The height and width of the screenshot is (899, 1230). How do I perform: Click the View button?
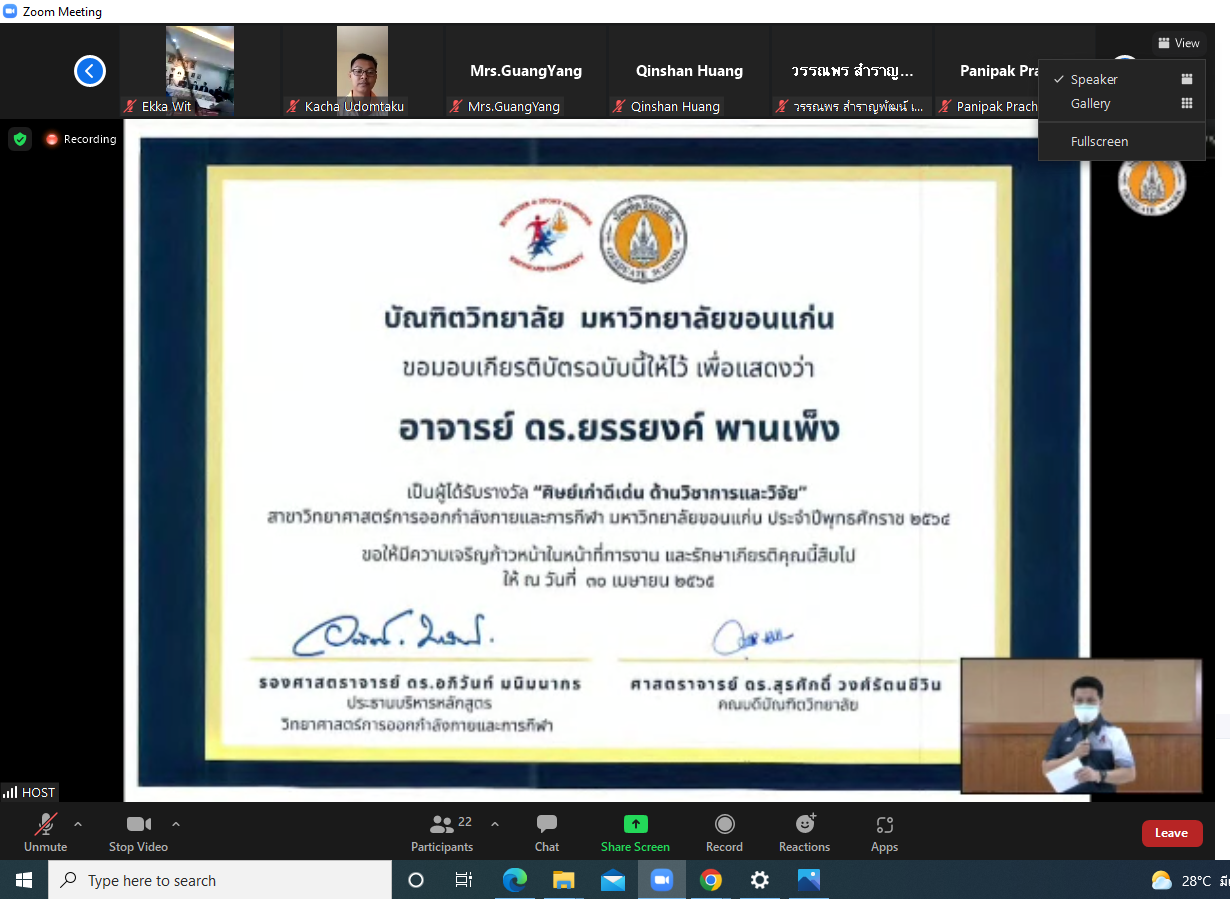1178,43
